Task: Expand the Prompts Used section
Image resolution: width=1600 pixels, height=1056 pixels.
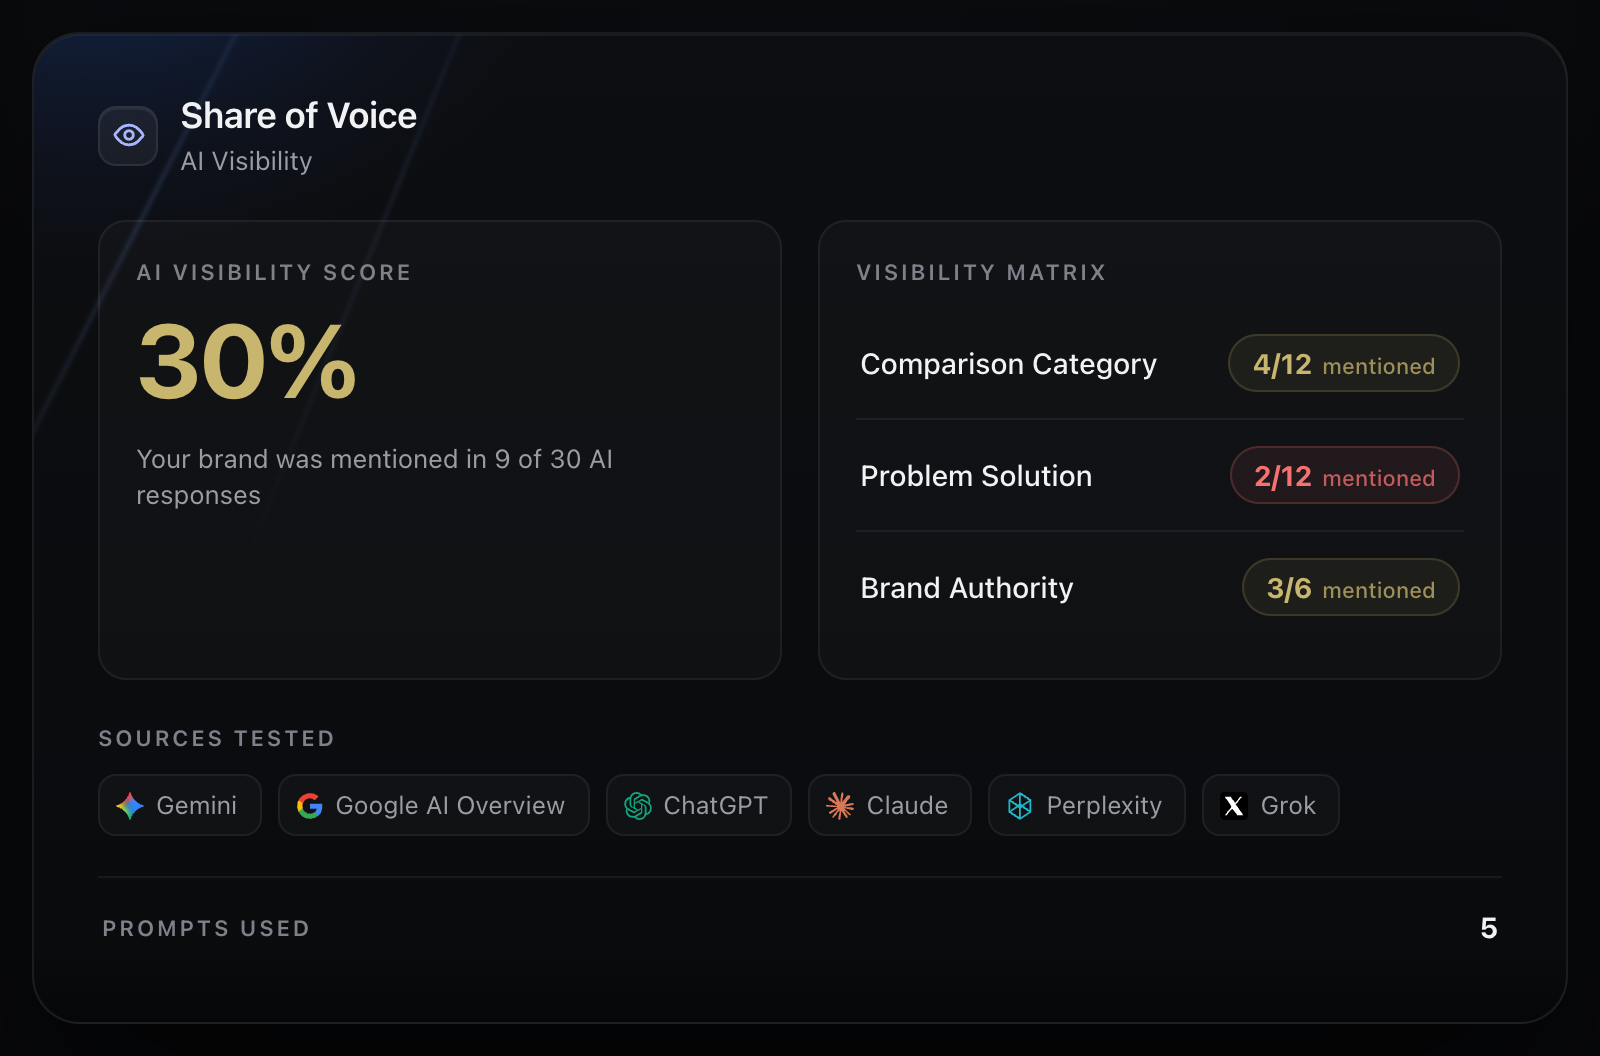Action: [800, 929]
